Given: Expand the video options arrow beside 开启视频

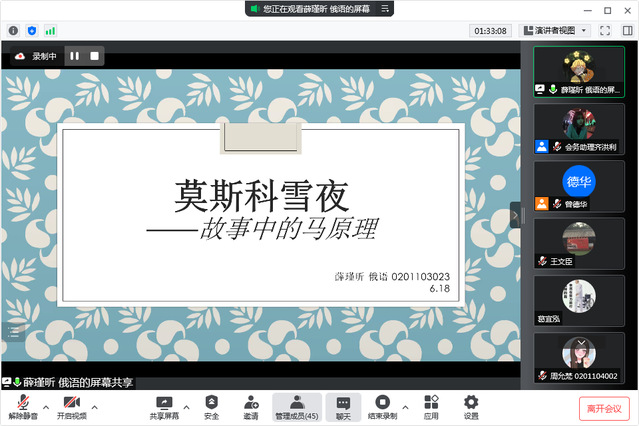Looking at the screenshot, I should (95, 406).
